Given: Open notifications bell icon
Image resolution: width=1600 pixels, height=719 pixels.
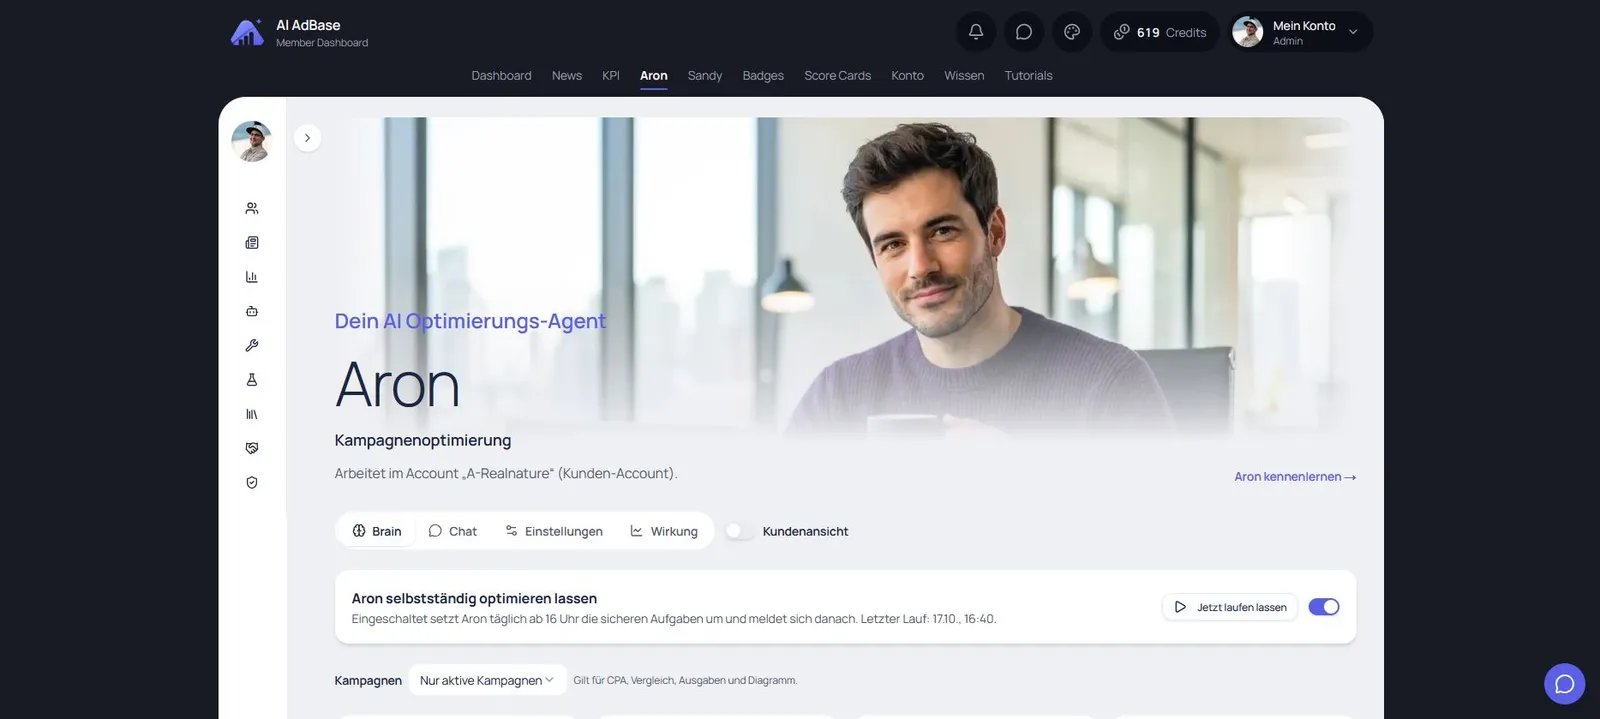Looking at the screenshot, I should pyautogui.click(x=976, y=32).
